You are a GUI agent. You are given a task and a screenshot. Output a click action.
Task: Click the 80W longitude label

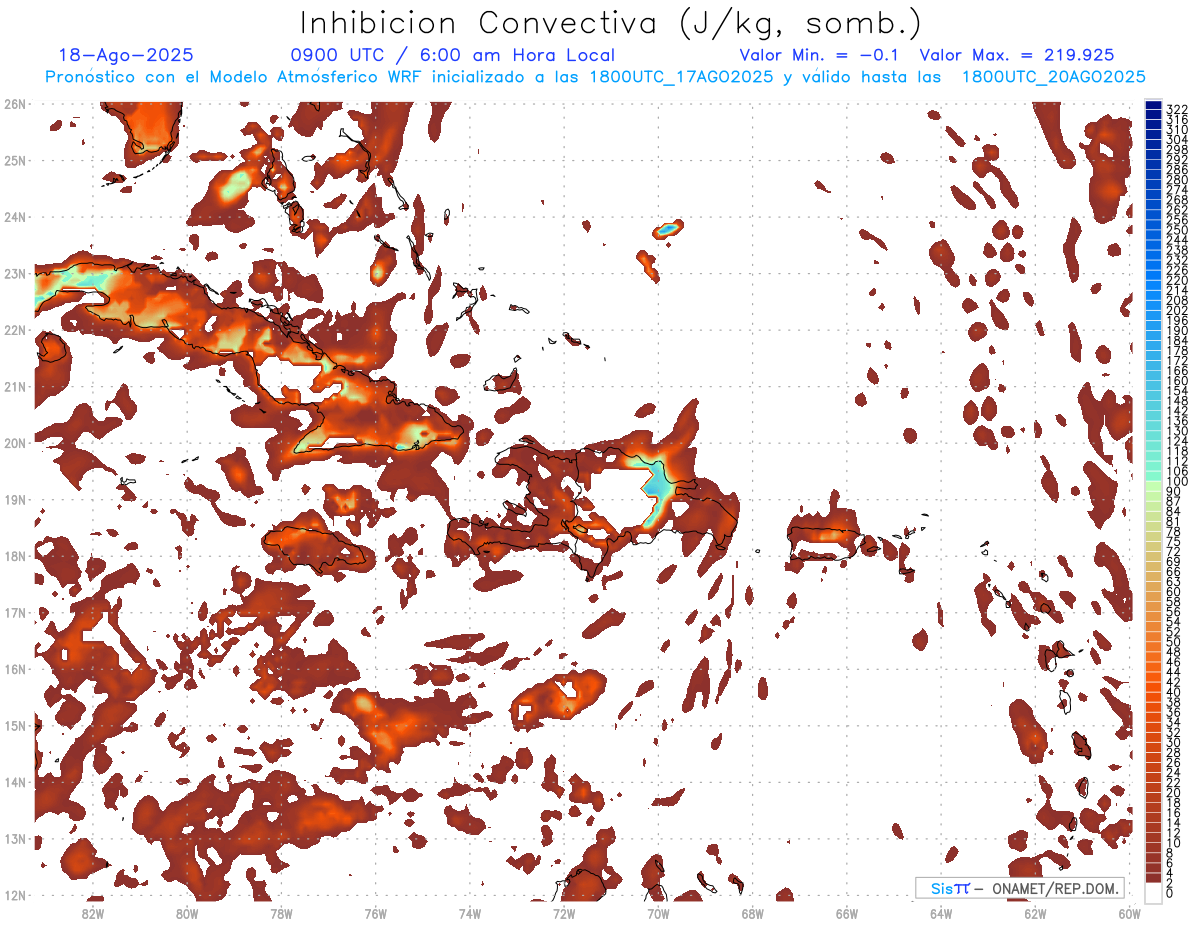187,913
